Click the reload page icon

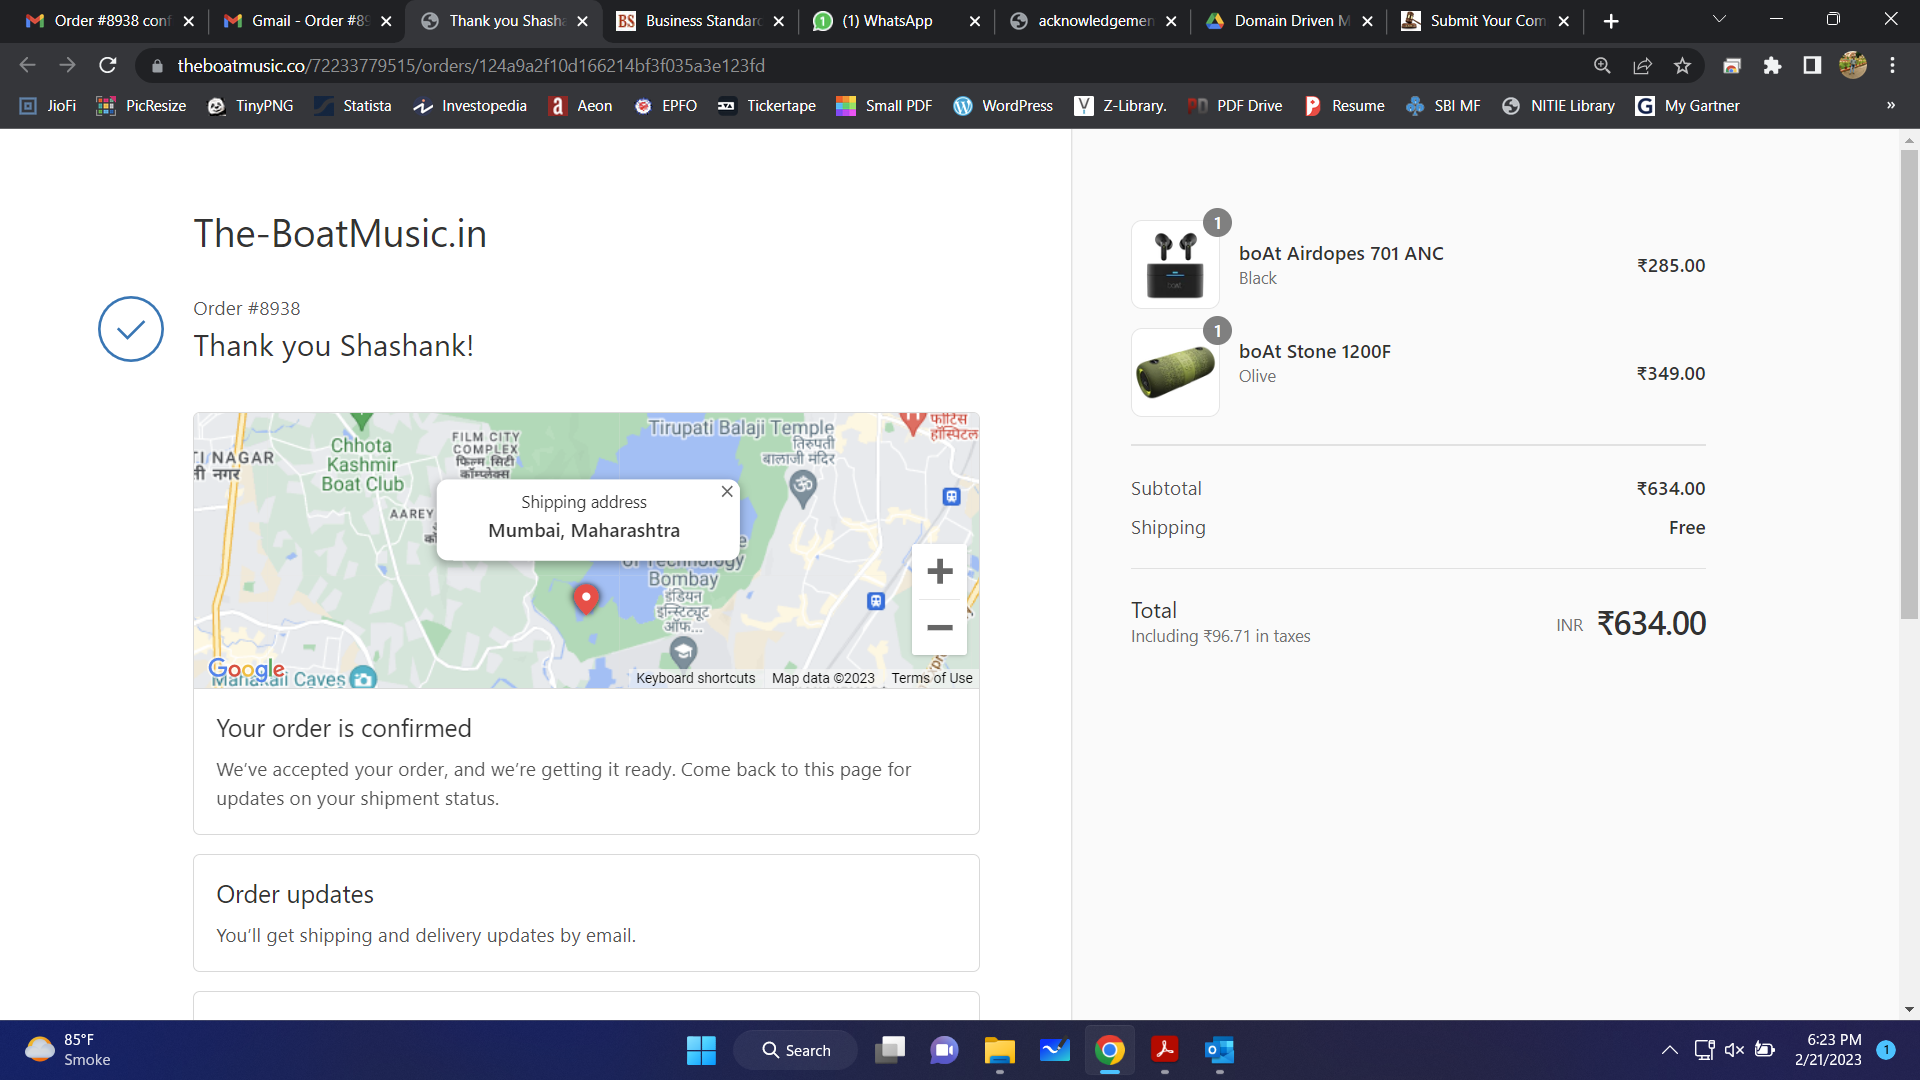[x=108, y=65]
